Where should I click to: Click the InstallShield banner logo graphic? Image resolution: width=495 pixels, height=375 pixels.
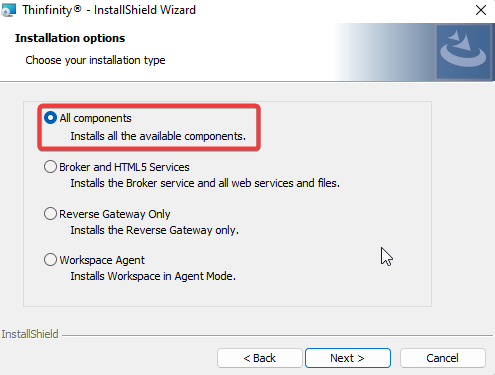[x=463, y=52]
